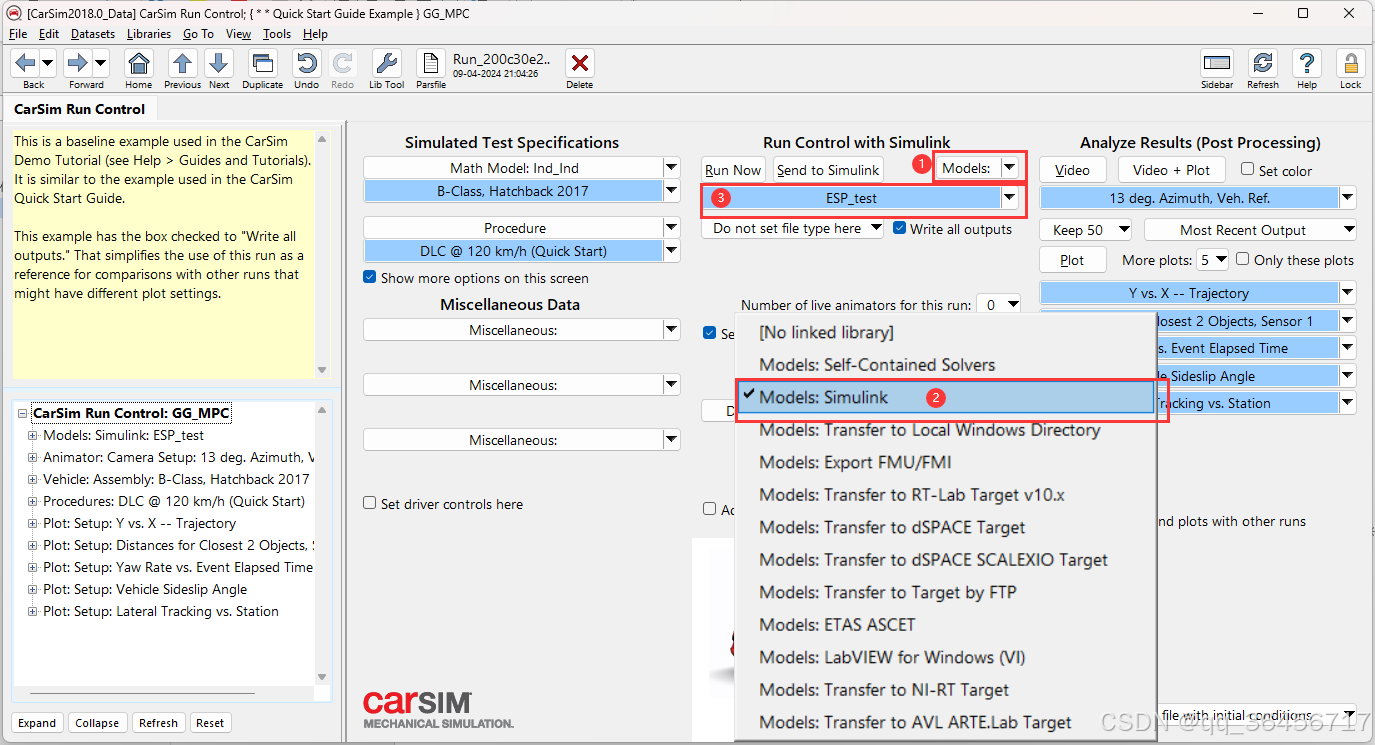Image resolution: width=1375 pixels, height=745 pixels.
Task: Expand Procedures: DLC @ 120 km/h node
Action: point(32,501)
